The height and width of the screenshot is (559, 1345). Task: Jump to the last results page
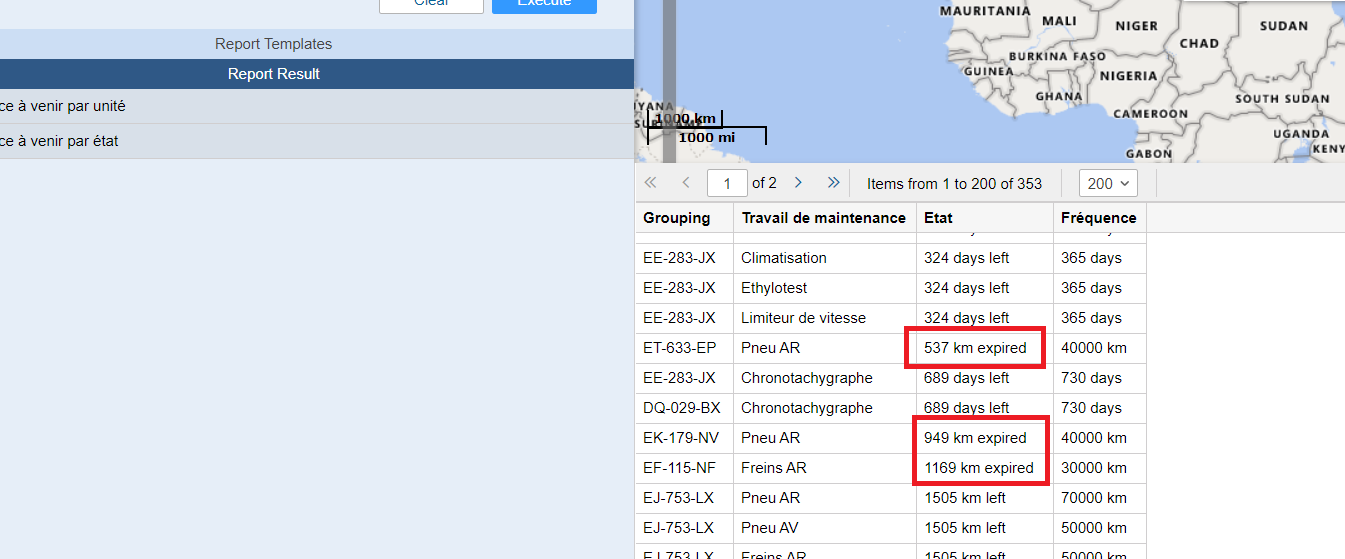[833, 183]
